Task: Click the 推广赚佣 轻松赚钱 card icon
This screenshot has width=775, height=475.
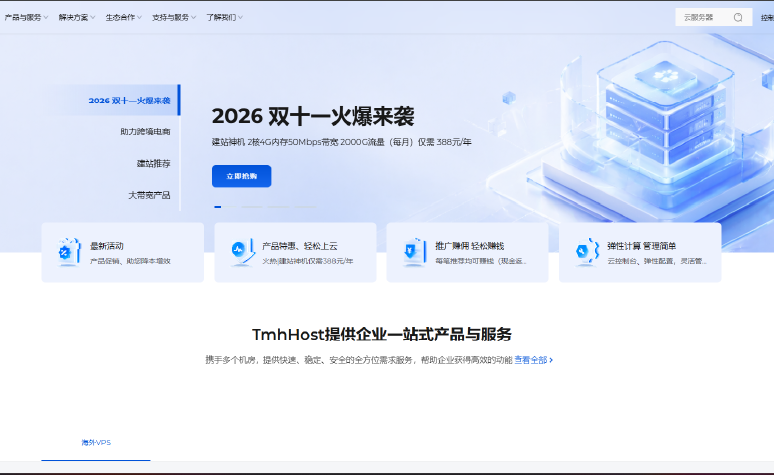Action: 414,252
